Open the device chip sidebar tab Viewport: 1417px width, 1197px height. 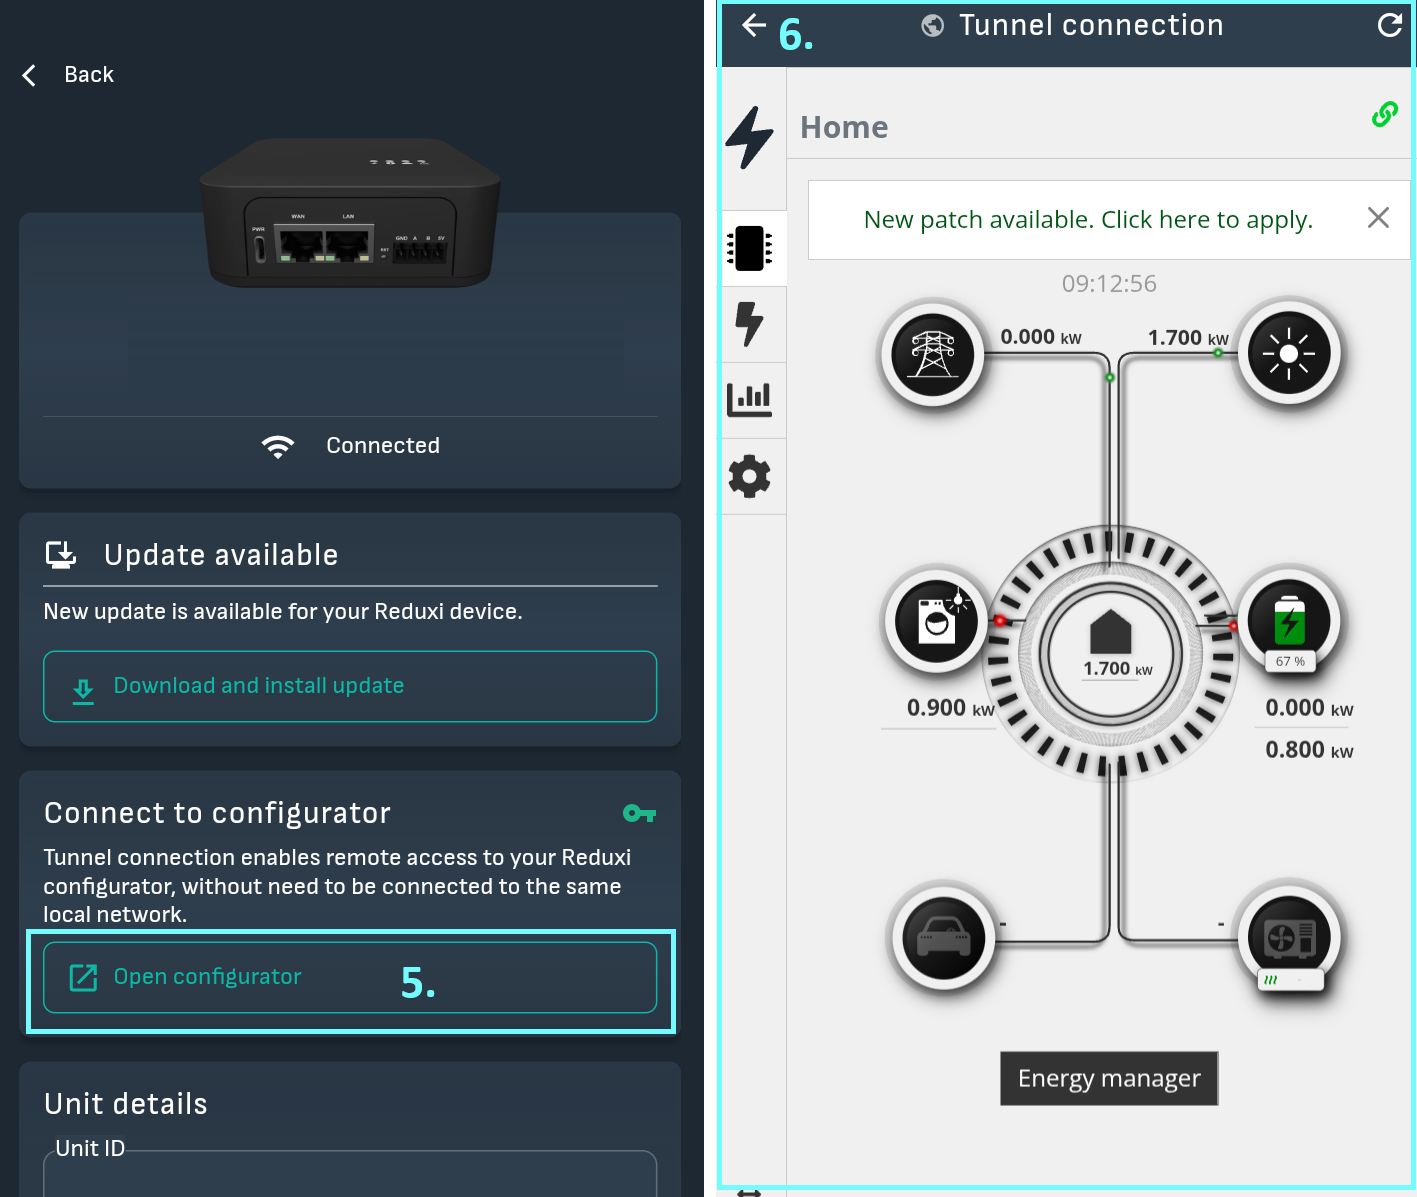(x=750, y=249)
